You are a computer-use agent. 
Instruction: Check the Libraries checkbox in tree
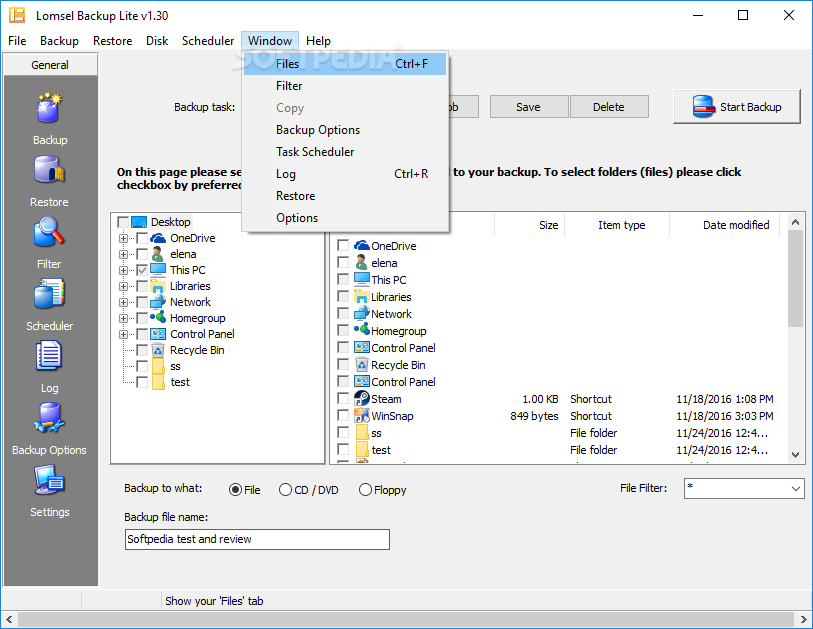tap(142, 286)
